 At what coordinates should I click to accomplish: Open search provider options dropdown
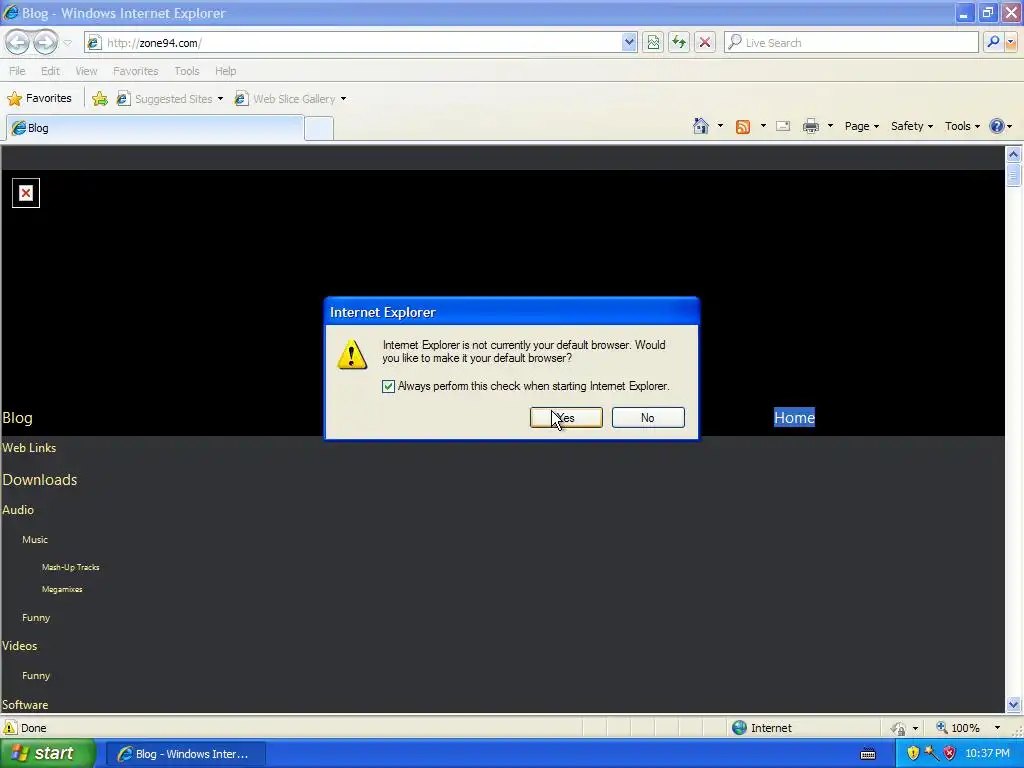coord(1011,42)
